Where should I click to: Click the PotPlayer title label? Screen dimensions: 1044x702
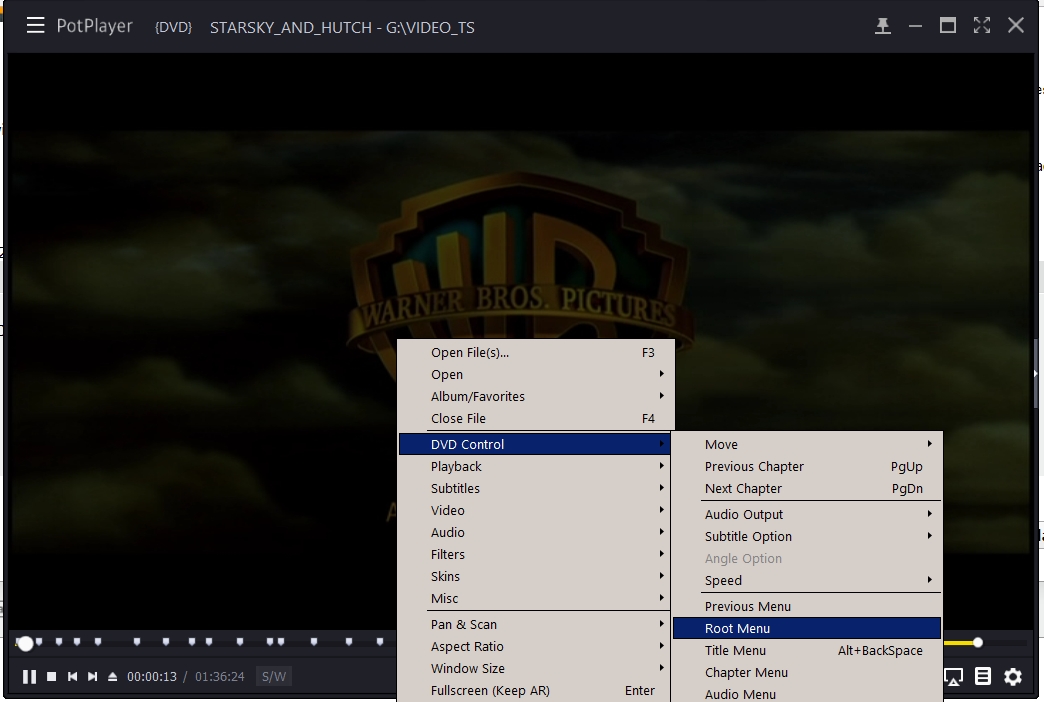[95, 26]
